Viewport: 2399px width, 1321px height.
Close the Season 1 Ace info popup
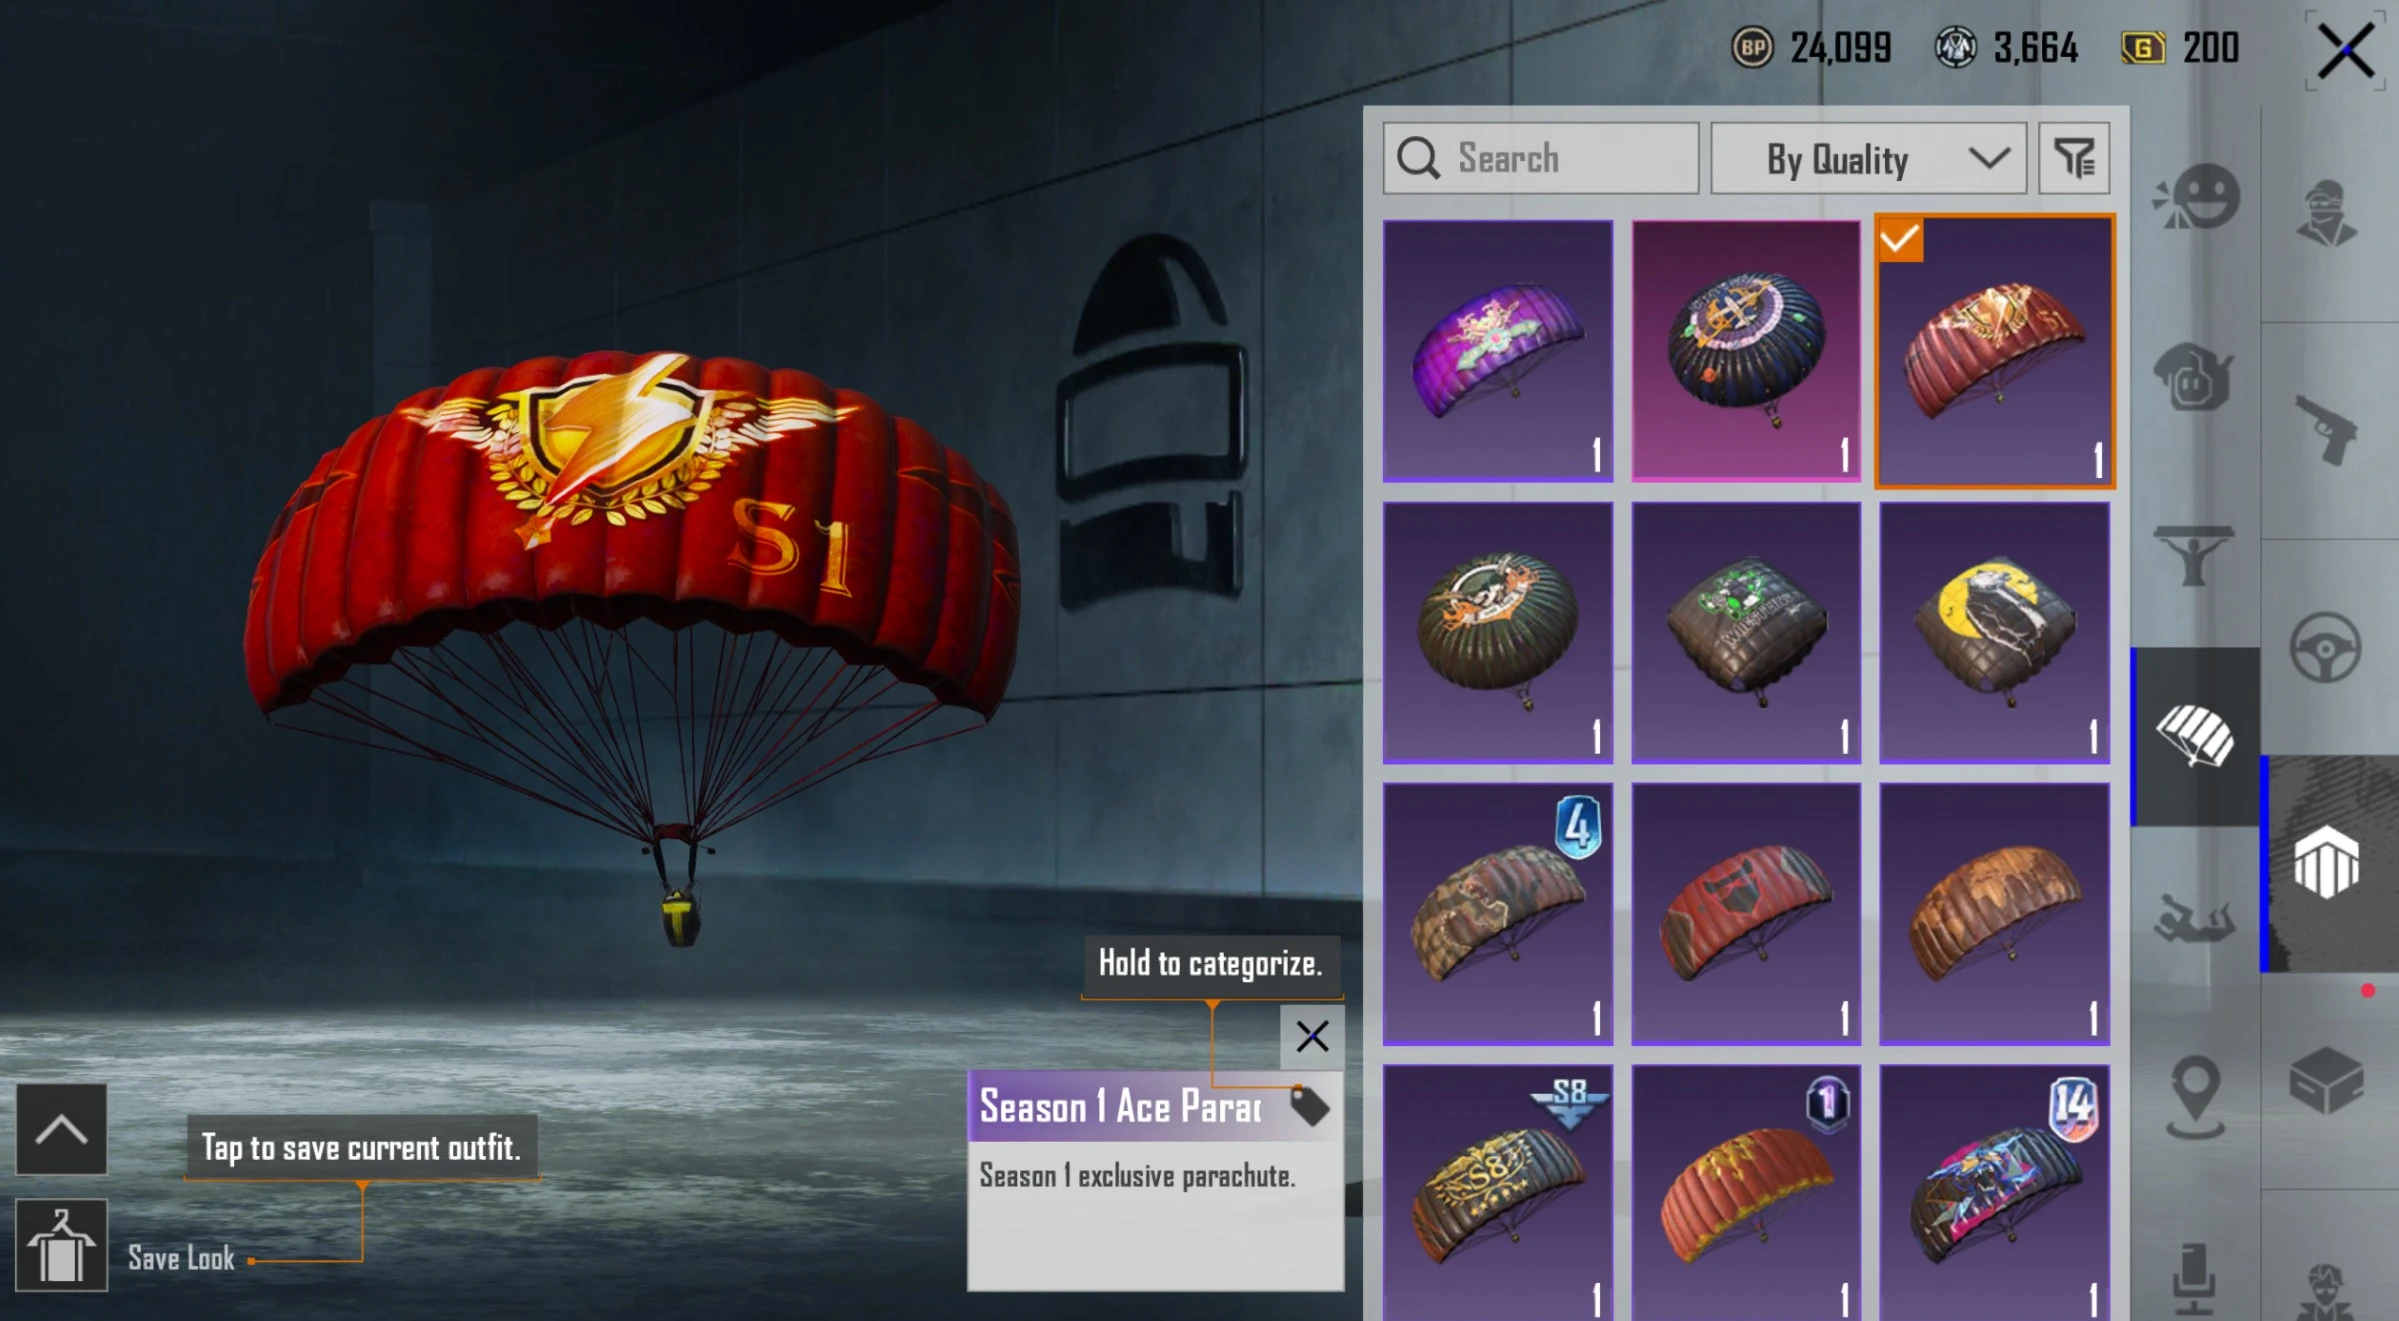(x=1312, y=1036)
